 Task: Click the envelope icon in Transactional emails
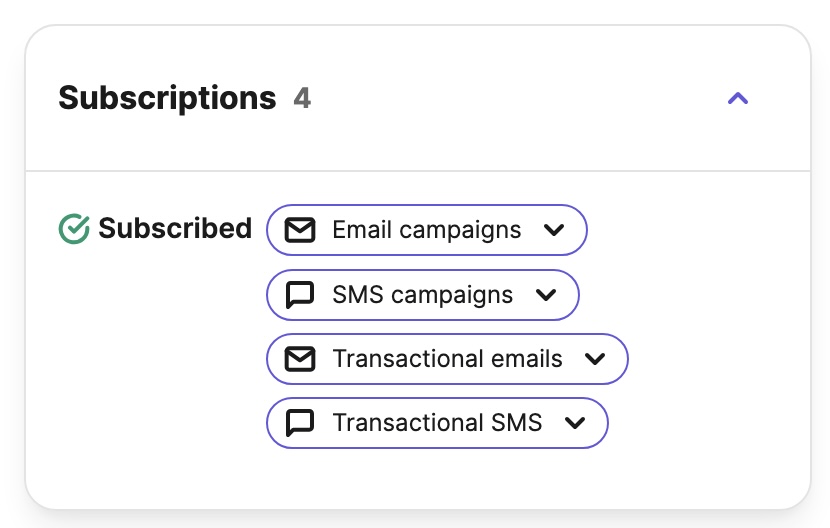point(300,359)
